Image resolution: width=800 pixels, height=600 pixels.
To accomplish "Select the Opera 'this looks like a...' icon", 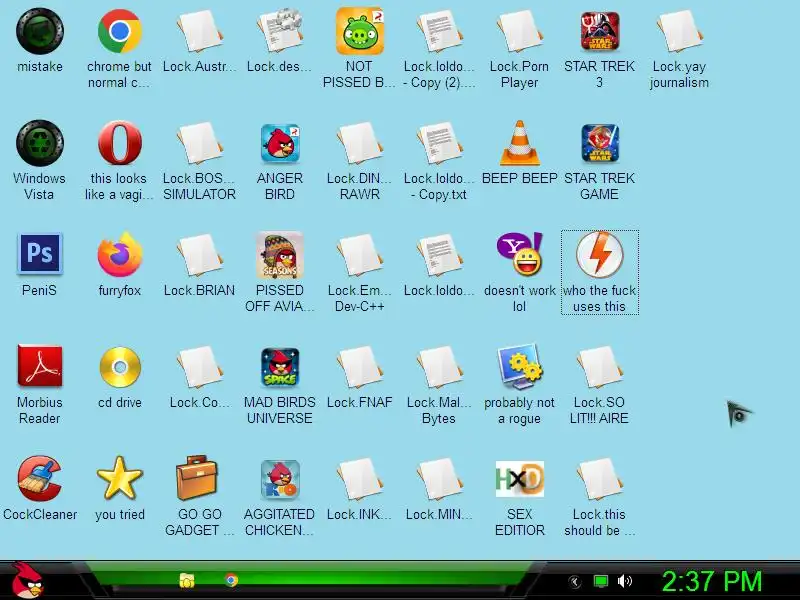I will tap(119, 143).
